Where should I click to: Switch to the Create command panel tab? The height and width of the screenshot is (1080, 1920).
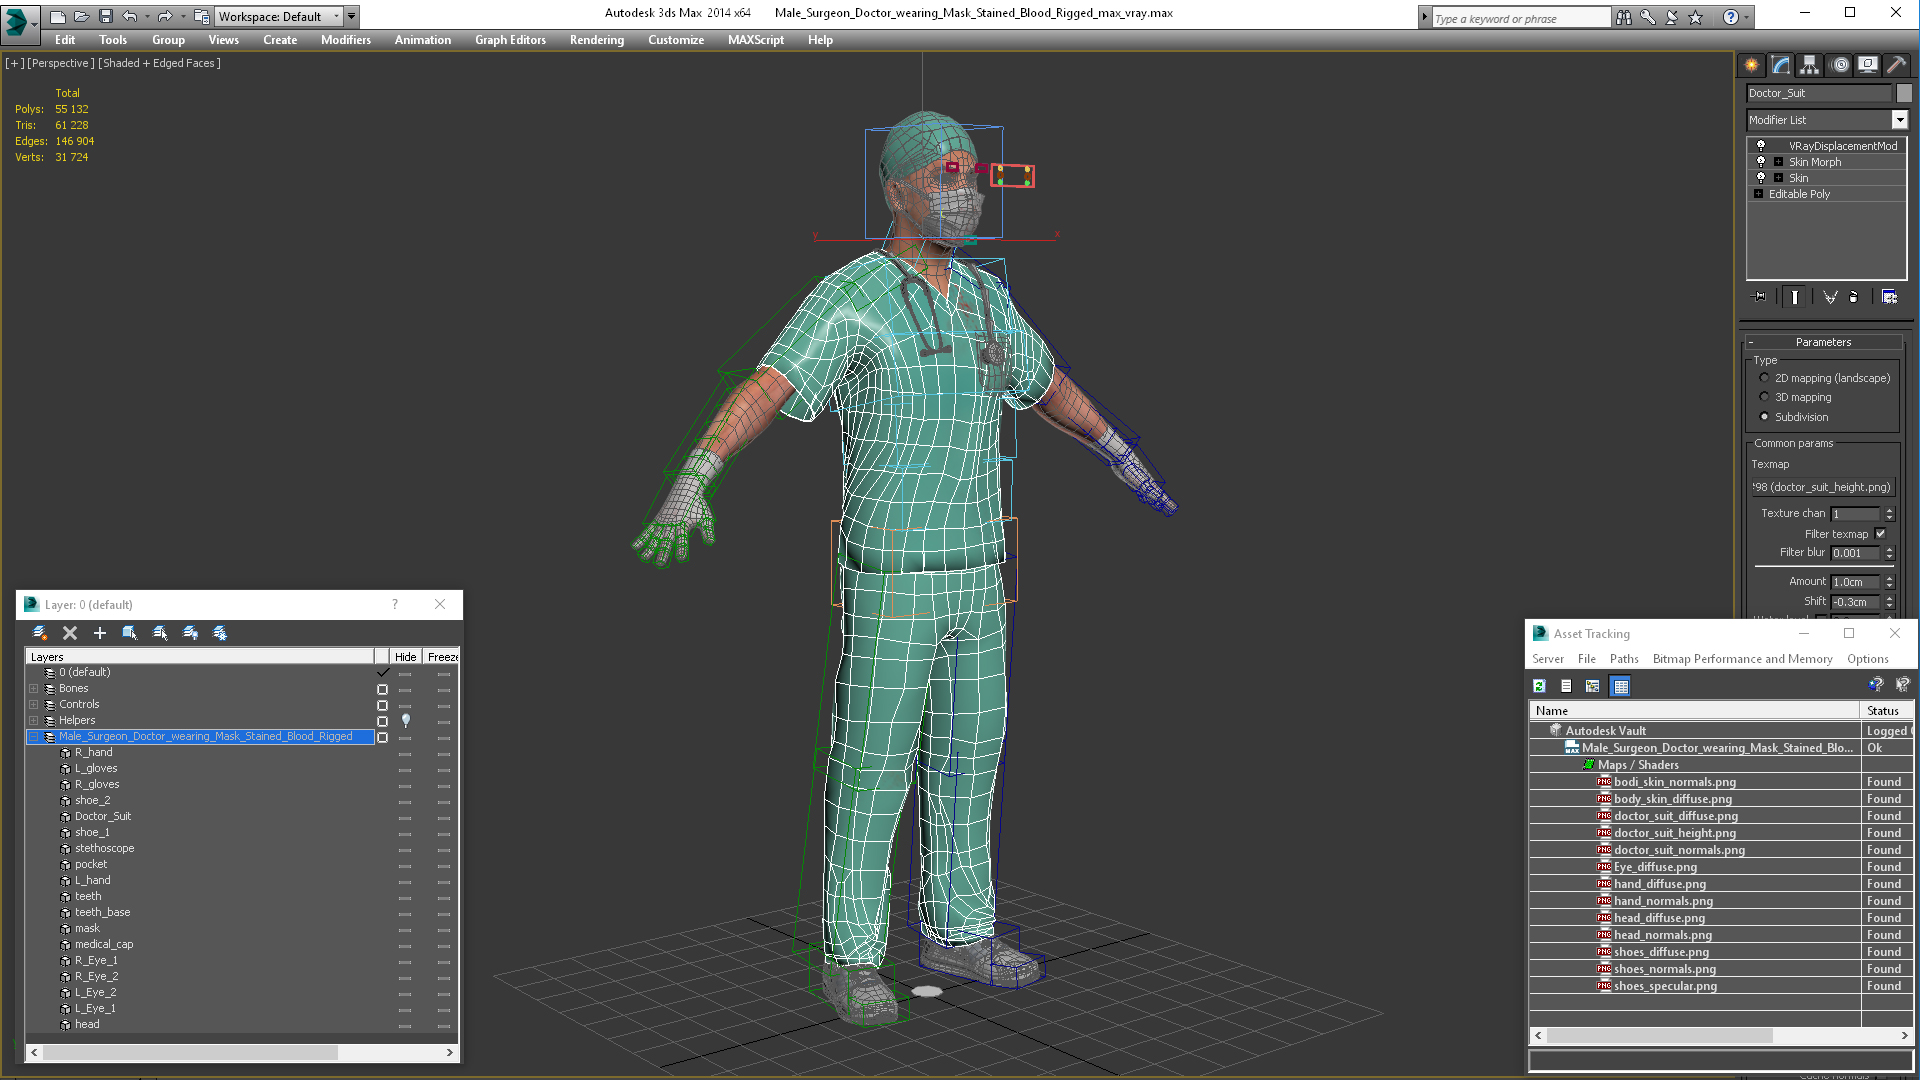pyautogui.click(x=1752, y=65)
